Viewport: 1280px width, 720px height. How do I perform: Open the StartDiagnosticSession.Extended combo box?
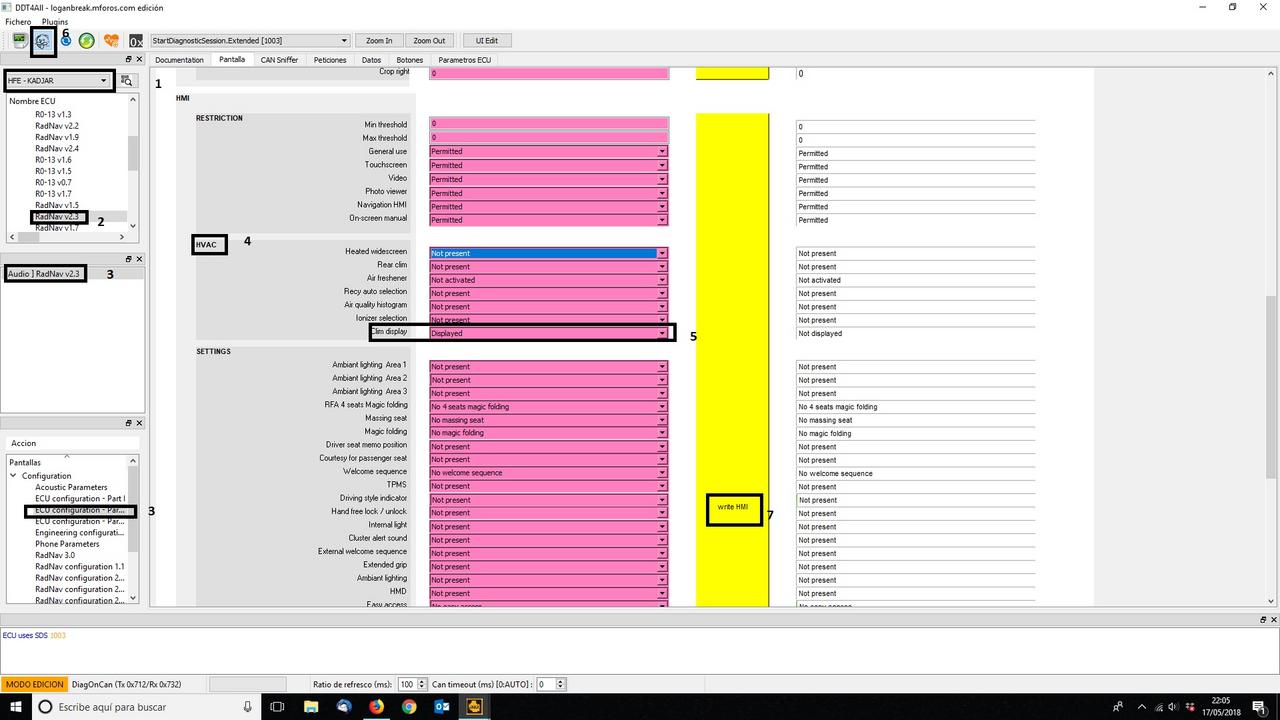[x=344, y=40]
